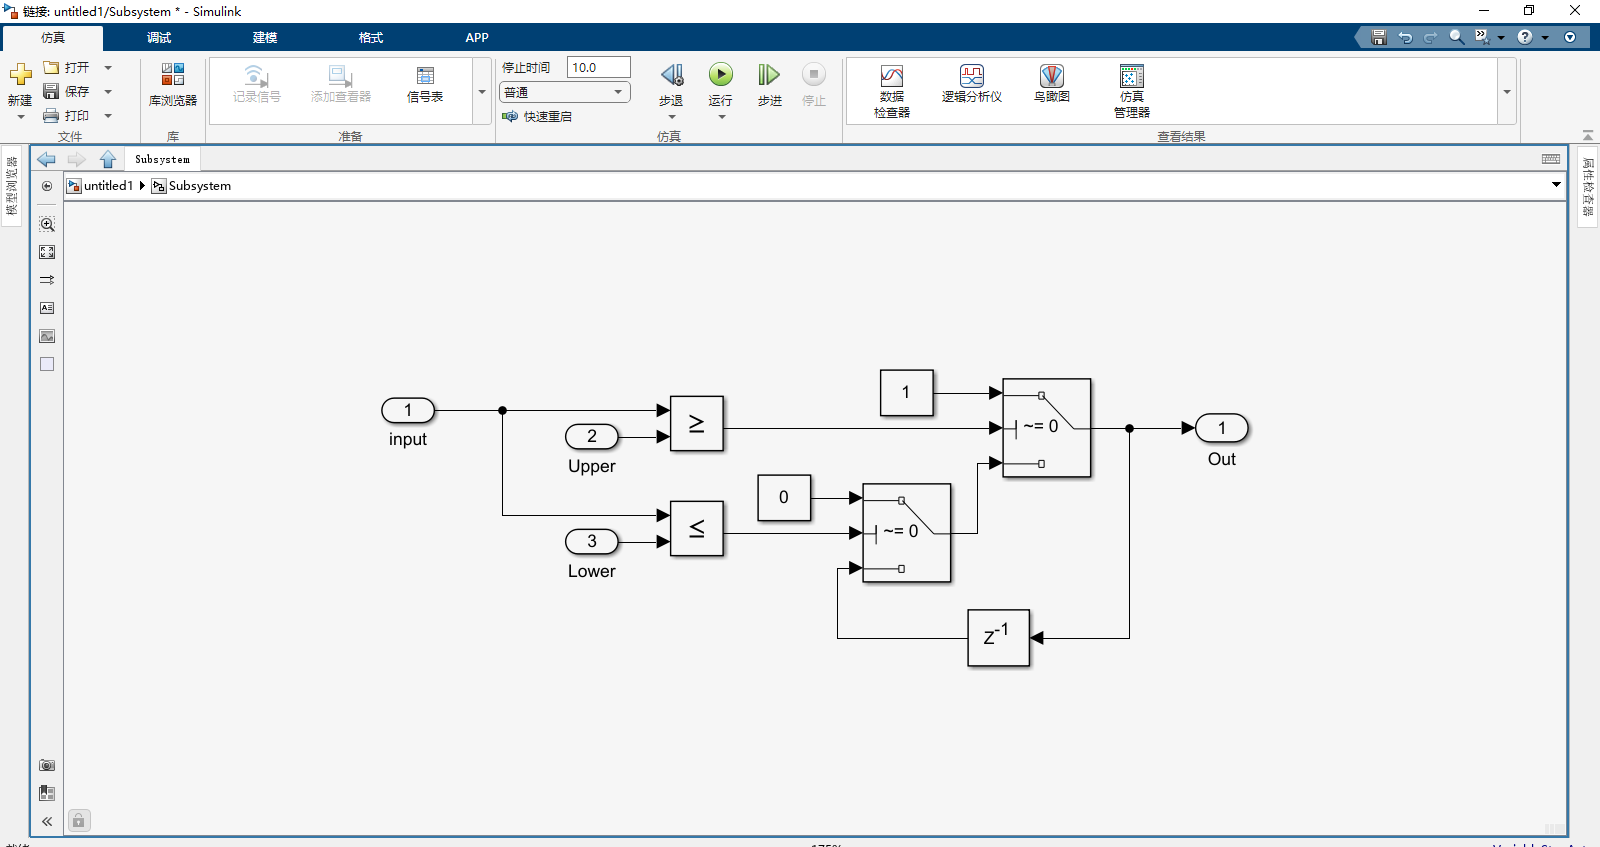Toggle hide/show explorer bar circle icon
The image size is (1600, 847).
pyautogui.click(x=47, y=186)
